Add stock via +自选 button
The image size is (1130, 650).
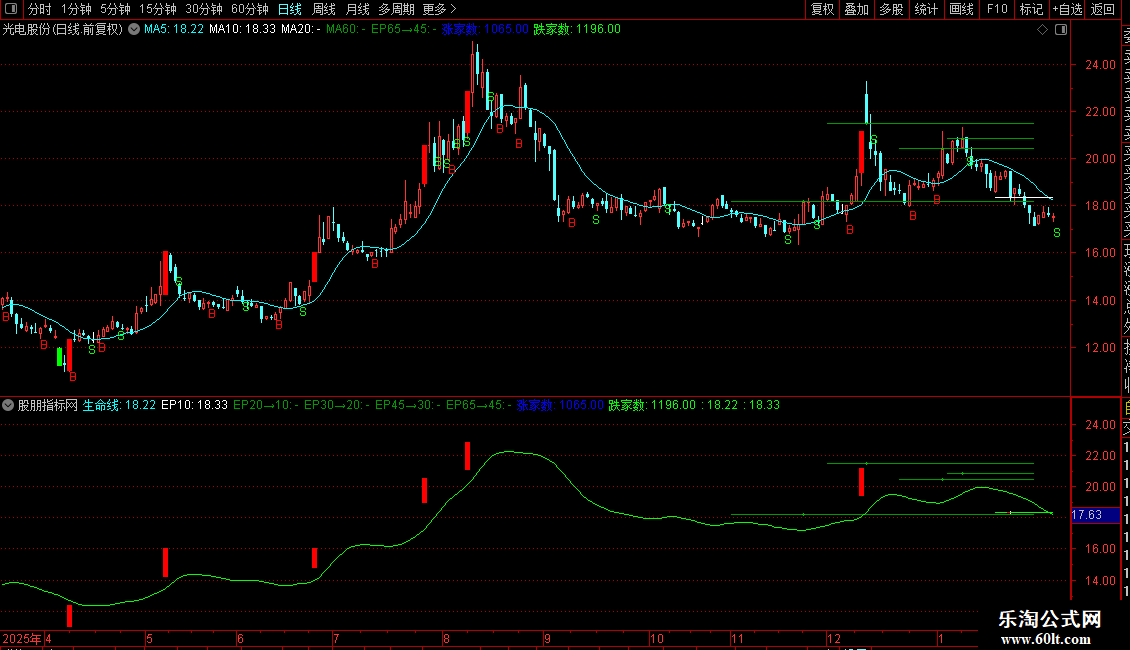pos(1067,9)
